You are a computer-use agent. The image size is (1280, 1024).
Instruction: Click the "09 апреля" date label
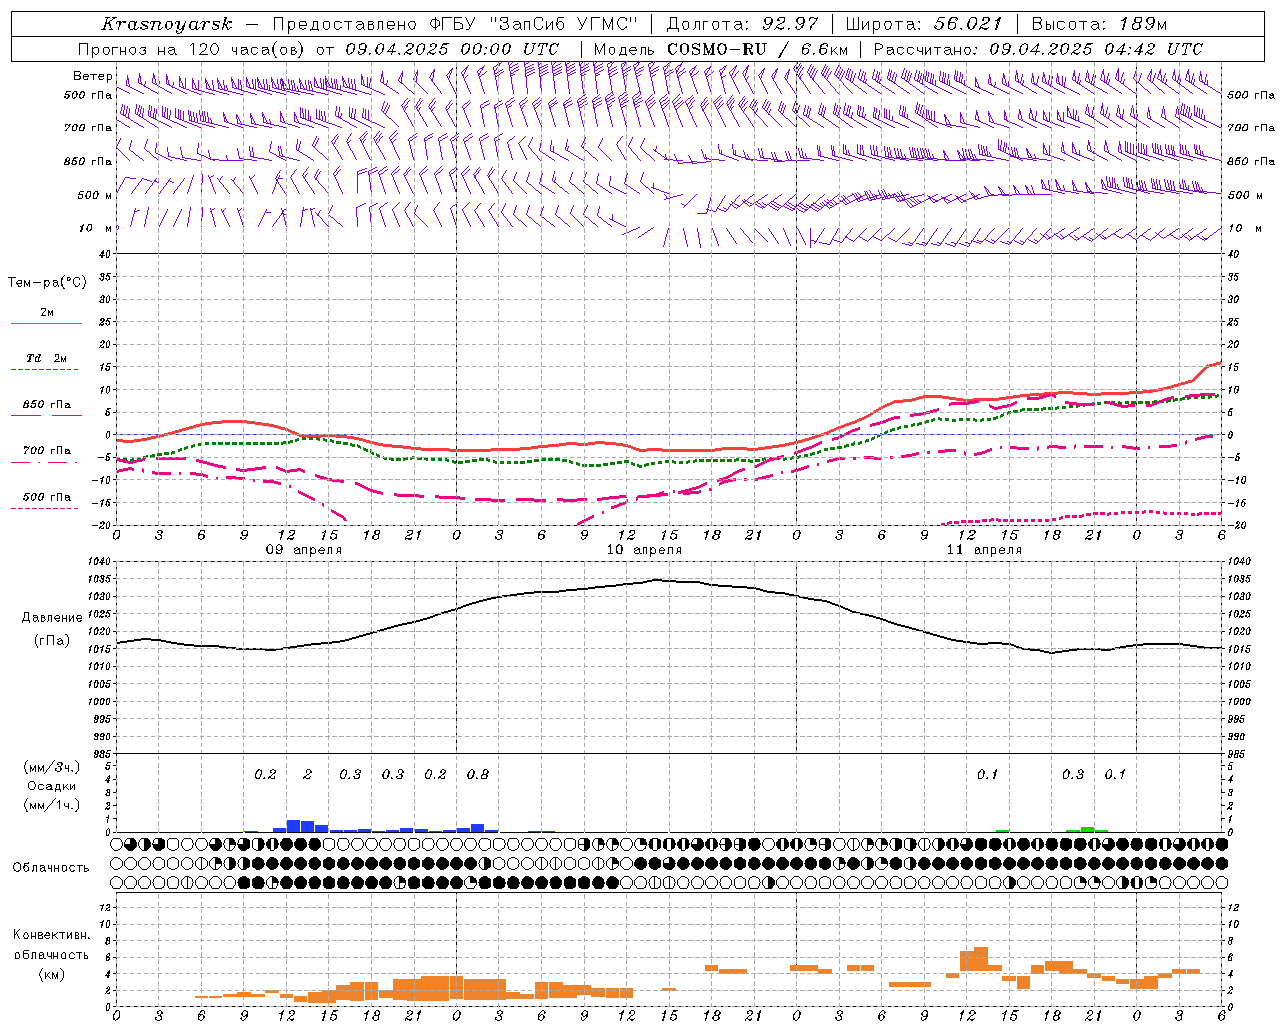pyautogui.click(x=304, y=550)
